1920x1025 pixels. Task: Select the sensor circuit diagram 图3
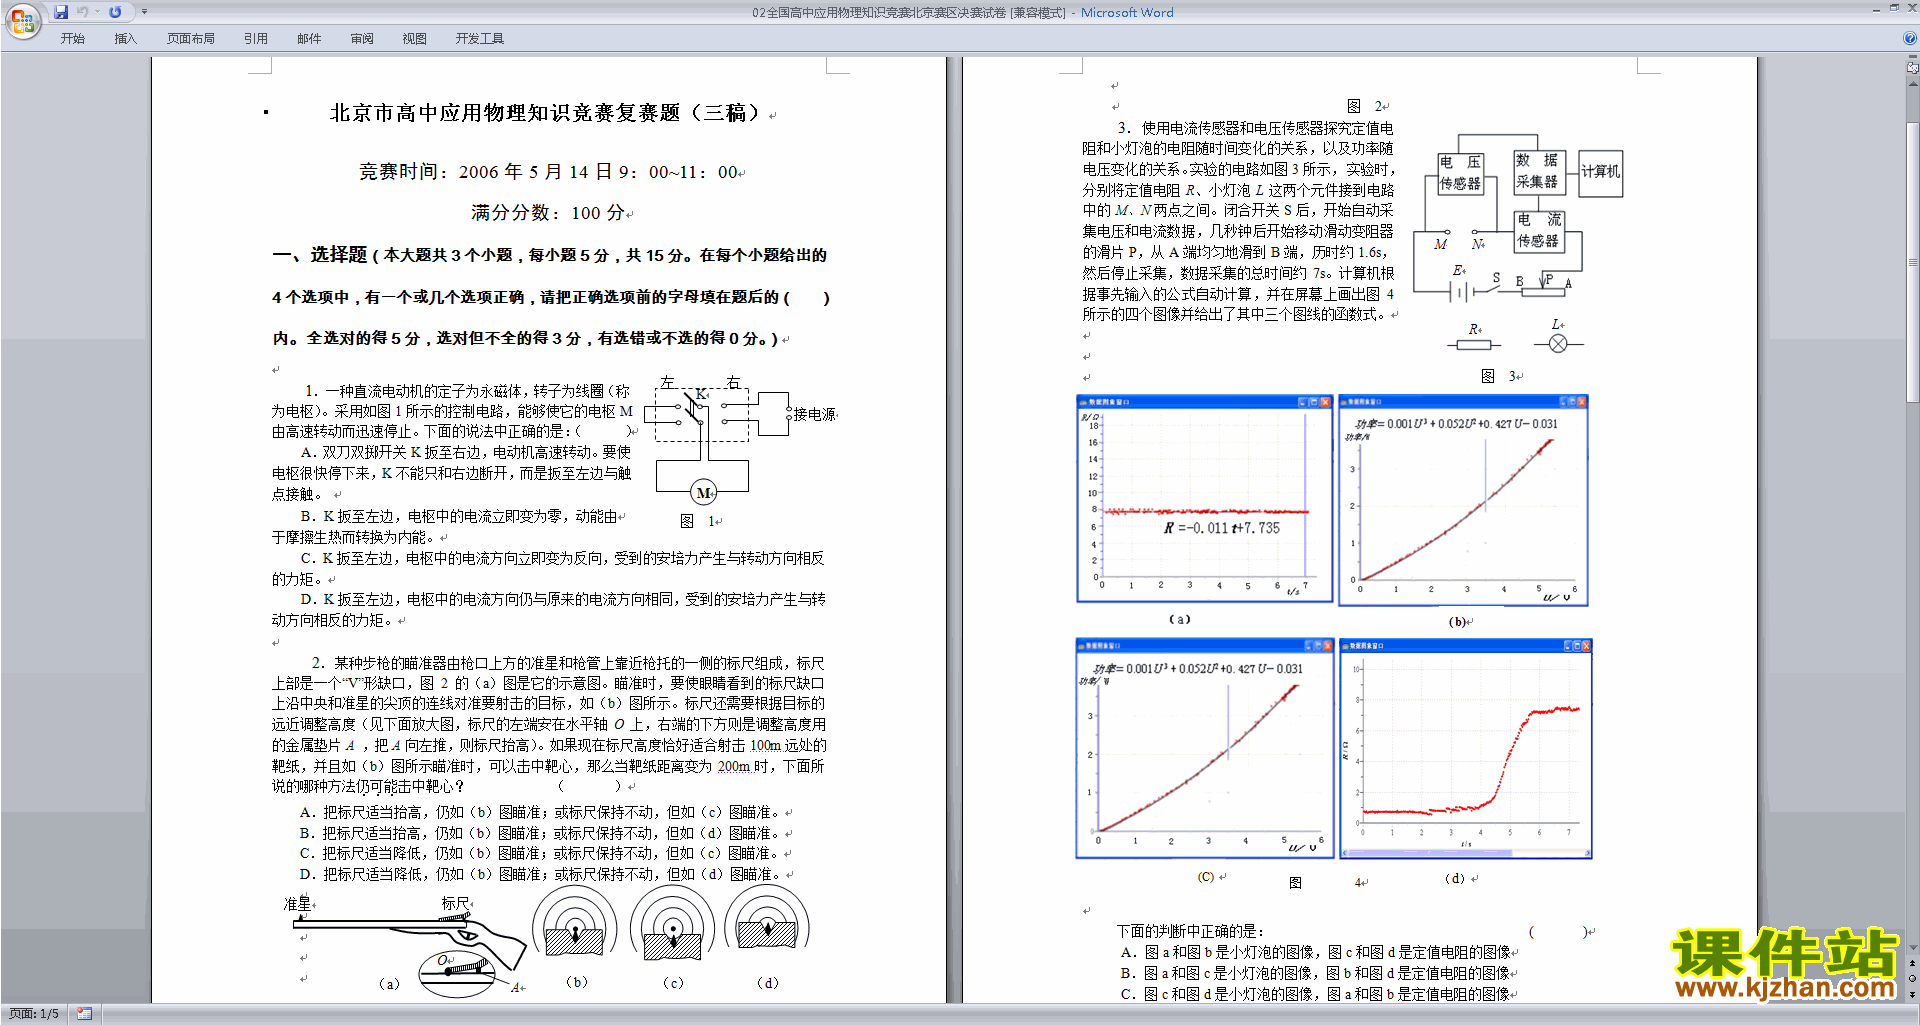[x=1517, y=244]
